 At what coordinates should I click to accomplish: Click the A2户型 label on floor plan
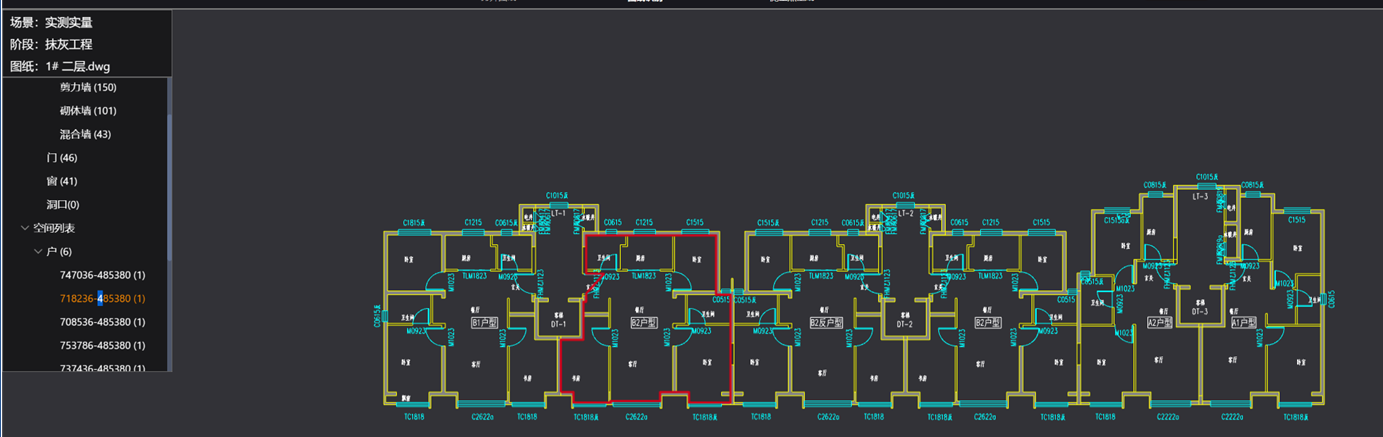coord(1160,323)
